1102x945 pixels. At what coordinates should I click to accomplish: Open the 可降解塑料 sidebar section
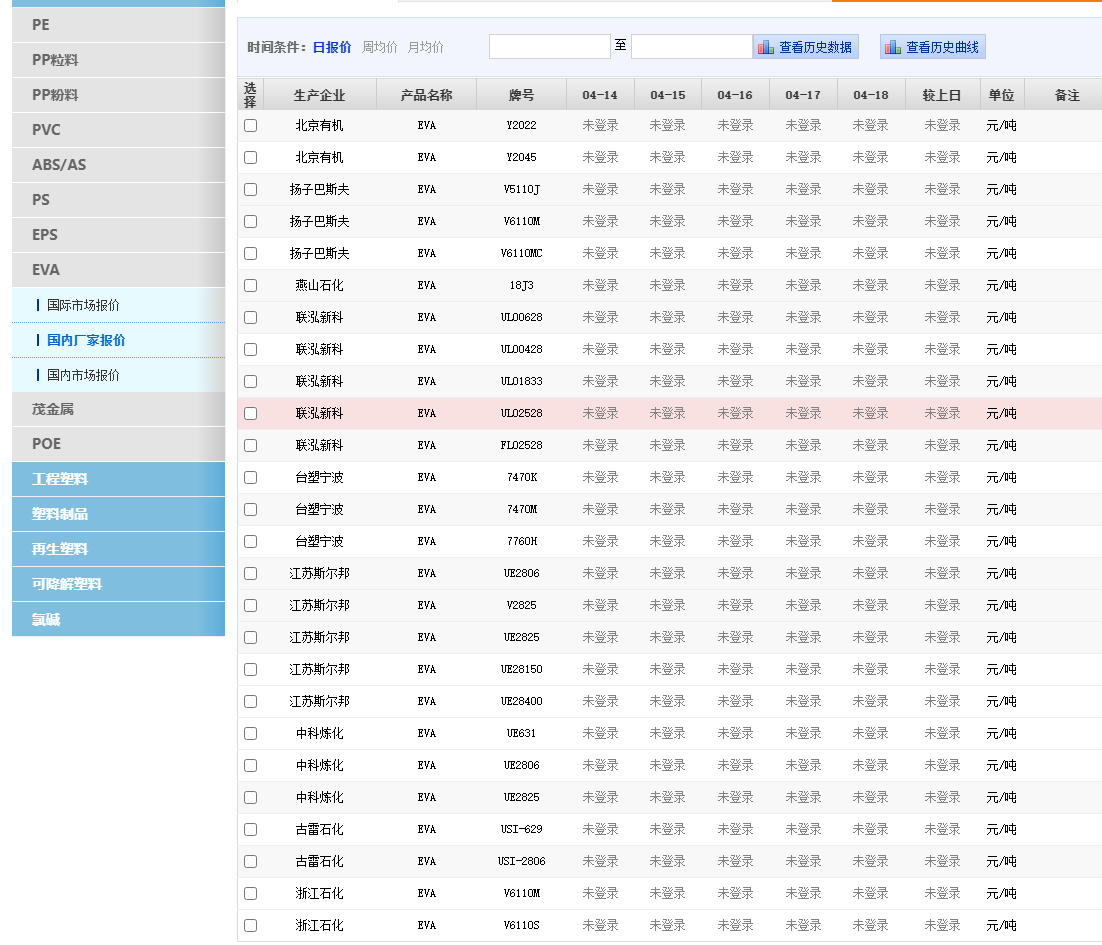click(x=118, y=584)
